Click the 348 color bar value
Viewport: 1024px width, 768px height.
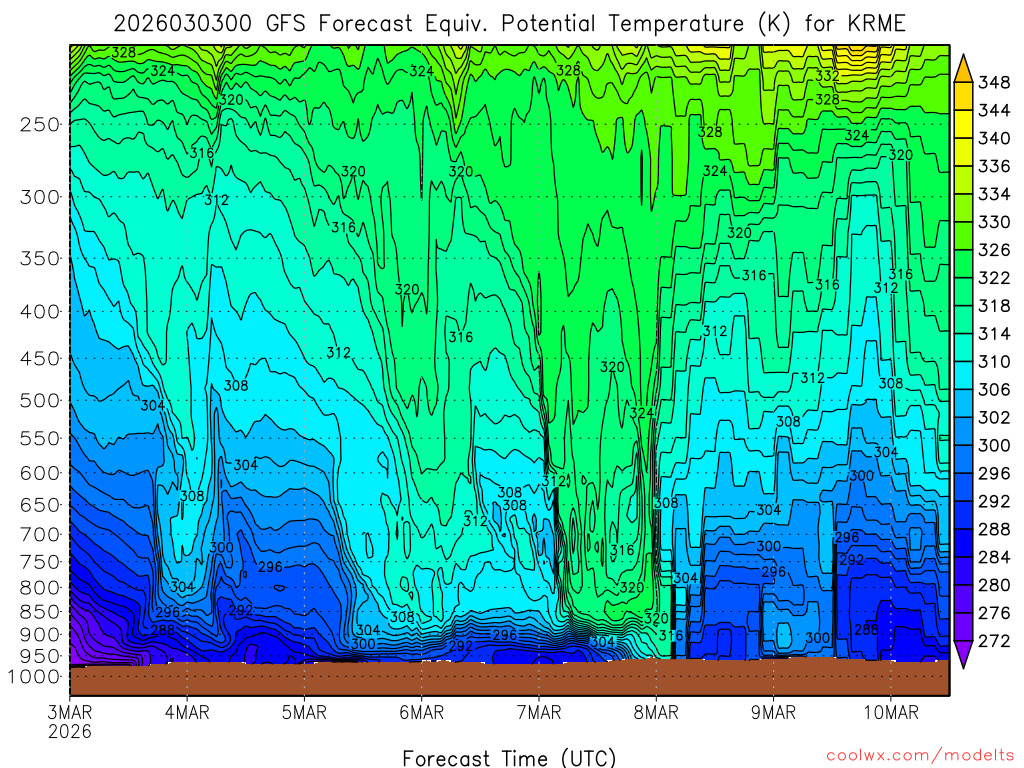[994, 82]
